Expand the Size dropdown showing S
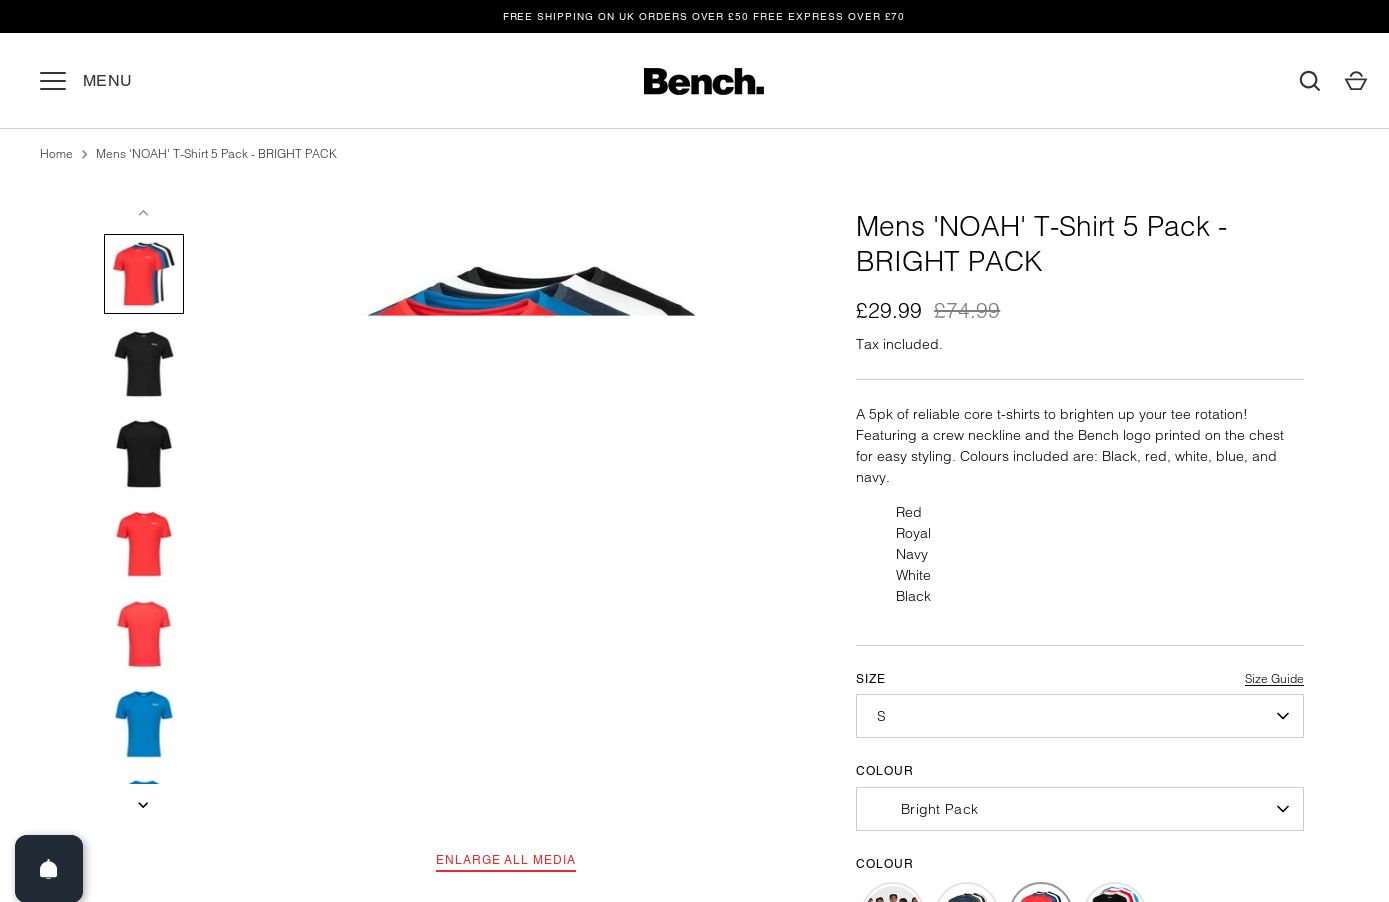The height and width of the screenshot is (902, 1389). click(x=1080, y=716)
